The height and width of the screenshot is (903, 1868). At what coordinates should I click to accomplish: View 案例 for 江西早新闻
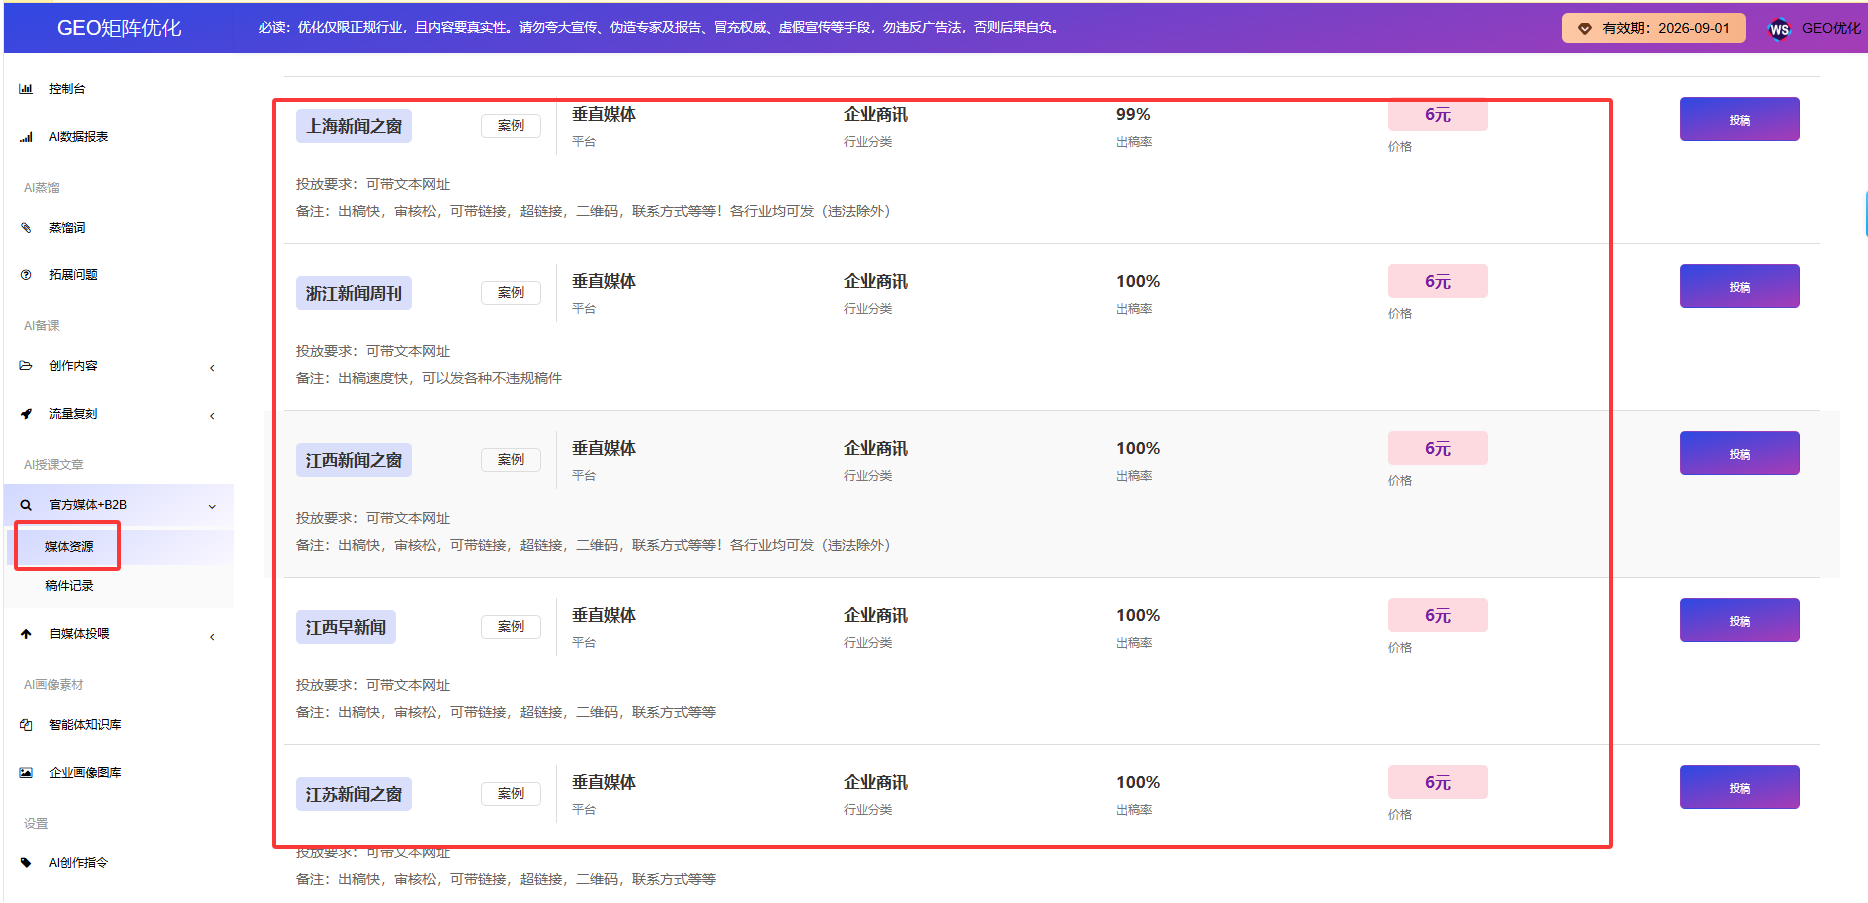pyautogui.click(x=511, y=627)
